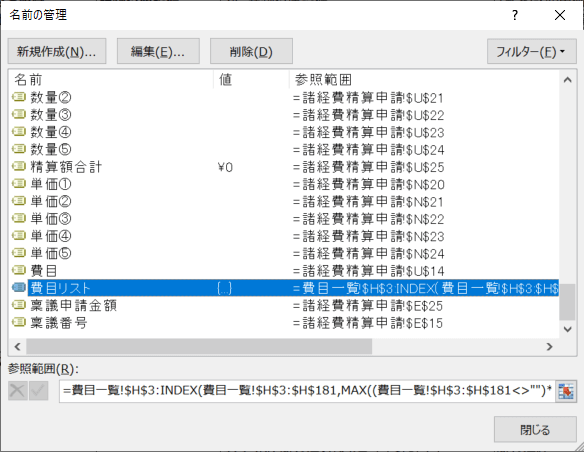Viewport: 584px width, 452px height.
Task: Select the 稟議申請金額 name row
Action: point(284,305)
